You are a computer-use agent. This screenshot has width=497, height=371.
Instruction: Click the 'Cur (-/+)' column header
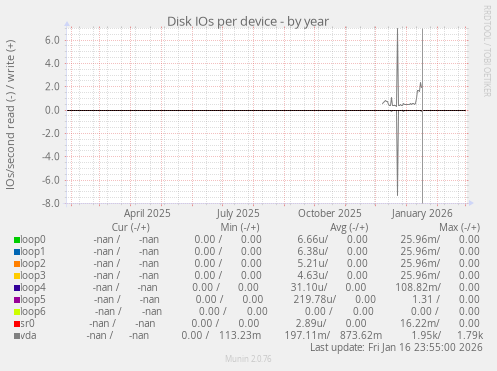(x=131, y=227)
